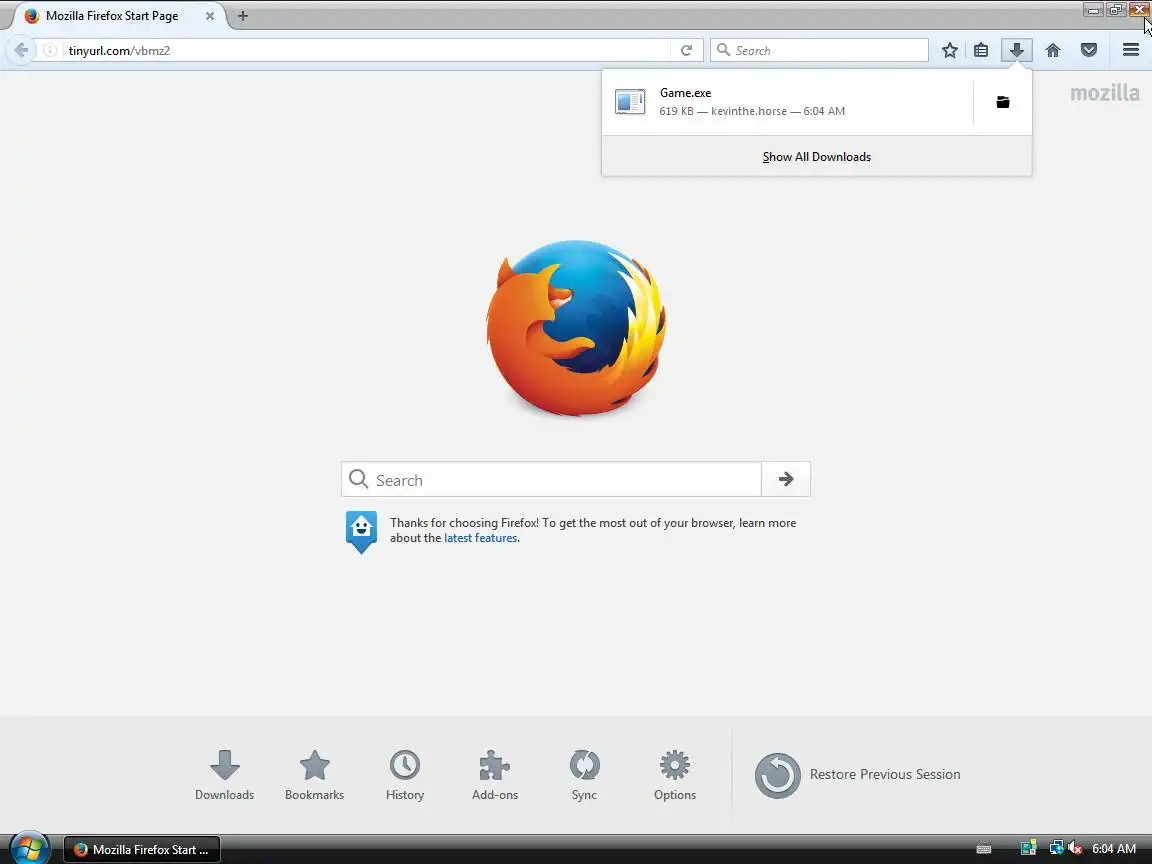Screen dimensions: 1152x864
Task: Select the Mozilla Firefox Start Page tab
Action: (x=118, y=15)
